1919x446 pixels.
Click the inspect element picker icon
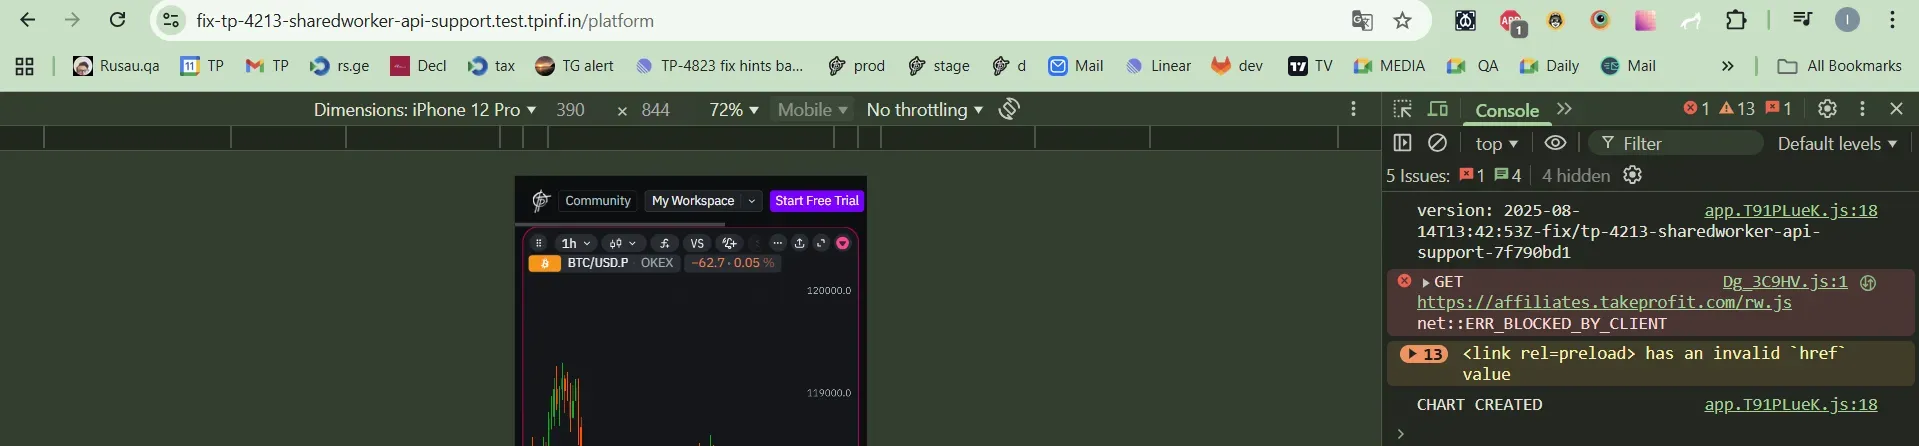pos(1402,109)
